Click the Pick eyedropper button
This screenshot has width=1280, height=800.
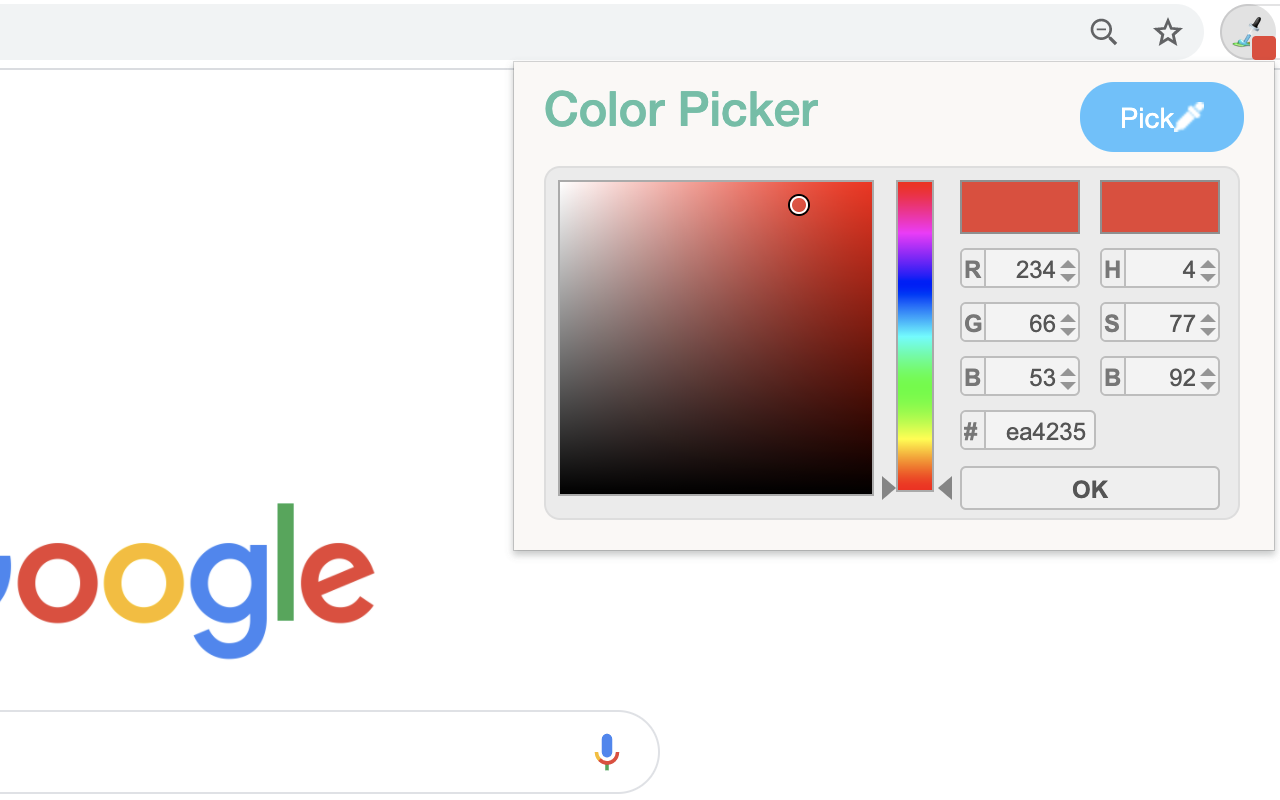click(1161, 117)
